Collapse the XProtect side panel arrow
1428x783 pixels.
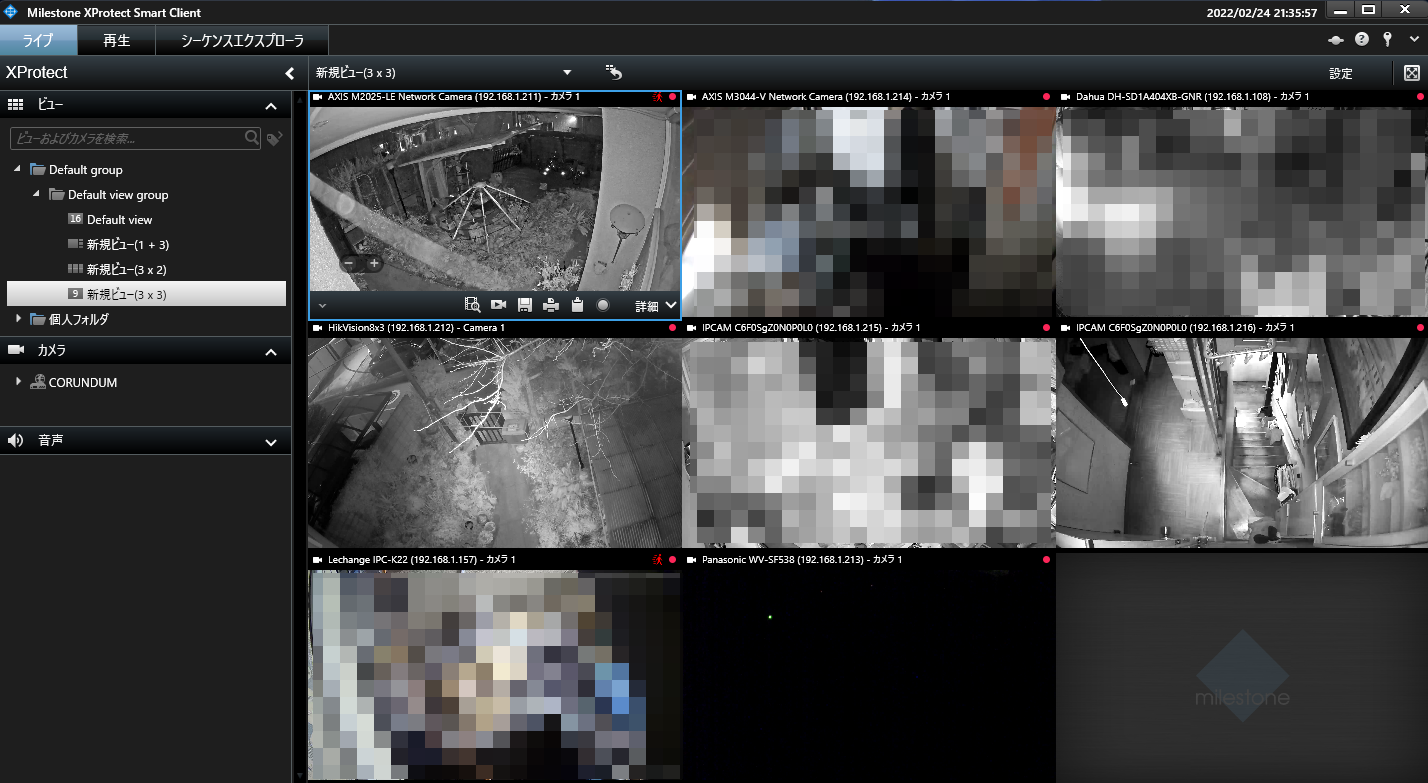(289, 73)
